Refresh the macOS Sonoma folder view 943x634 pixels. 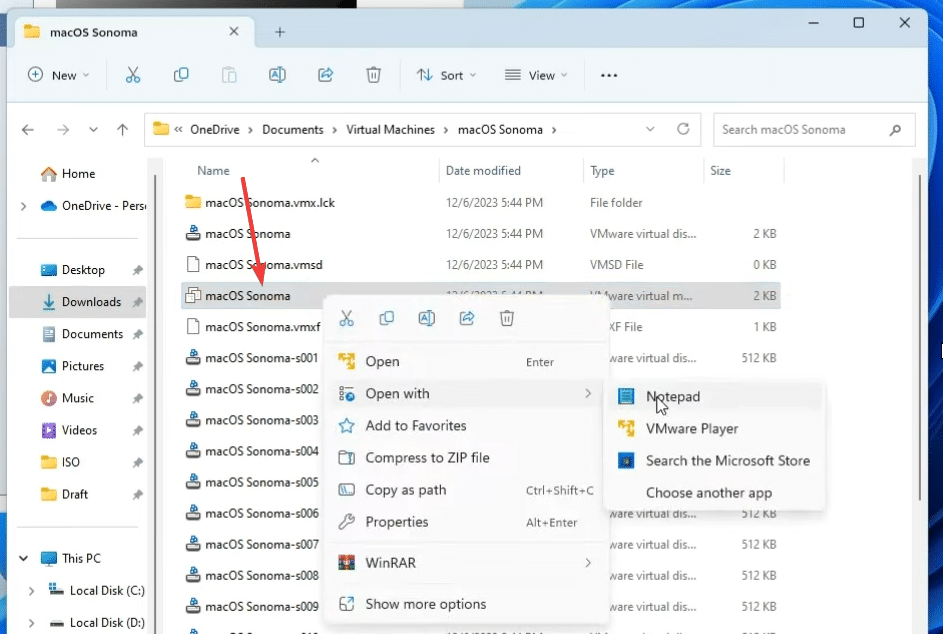(683, 129)
